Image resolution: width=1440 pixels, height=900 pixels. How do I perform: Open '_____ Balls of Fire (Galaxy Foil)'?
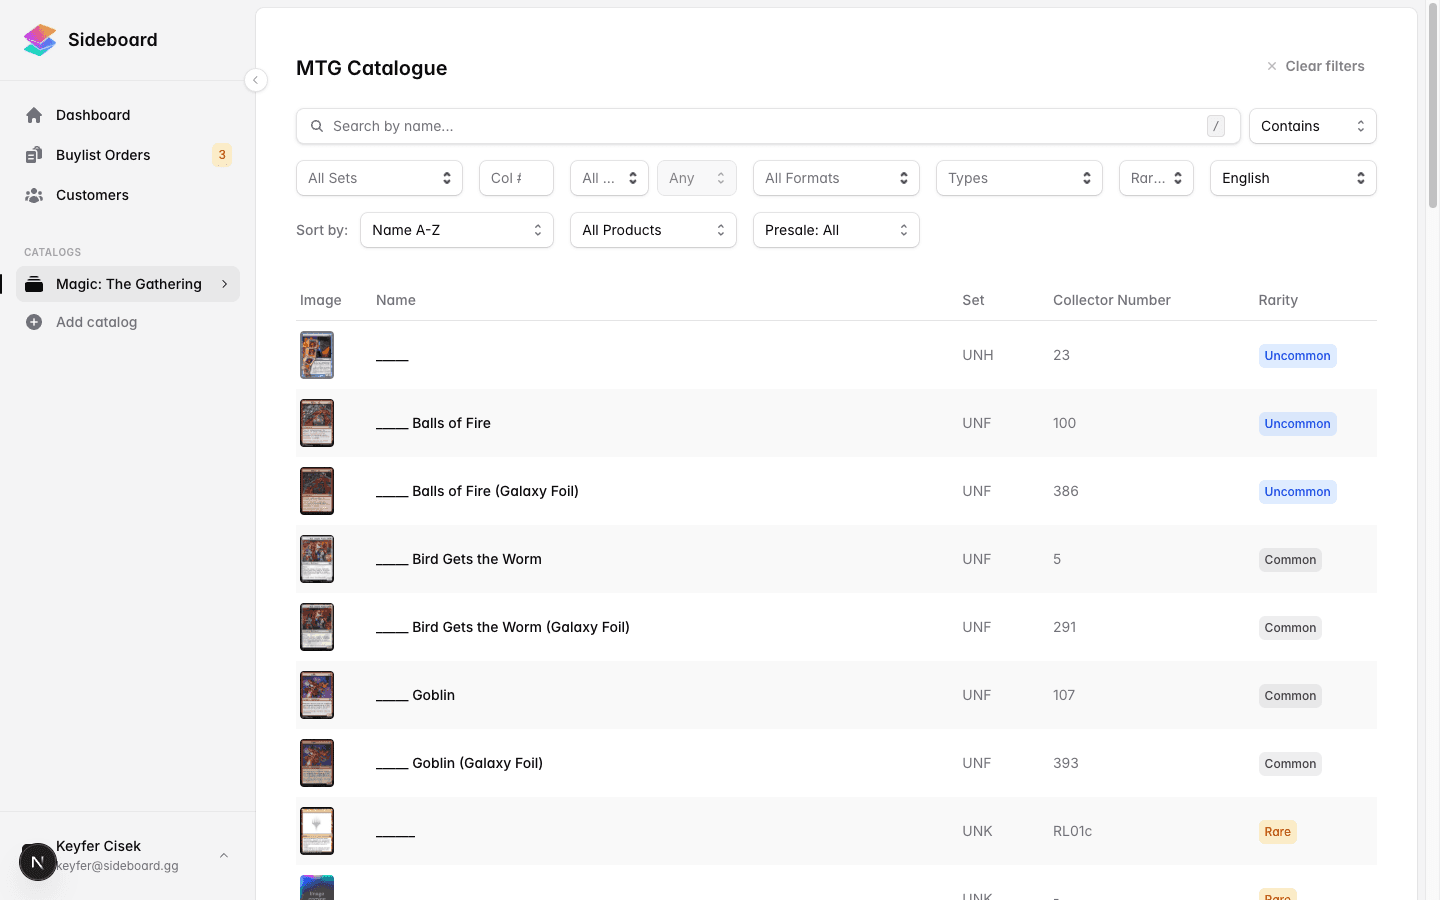click(x=477, y=491)
